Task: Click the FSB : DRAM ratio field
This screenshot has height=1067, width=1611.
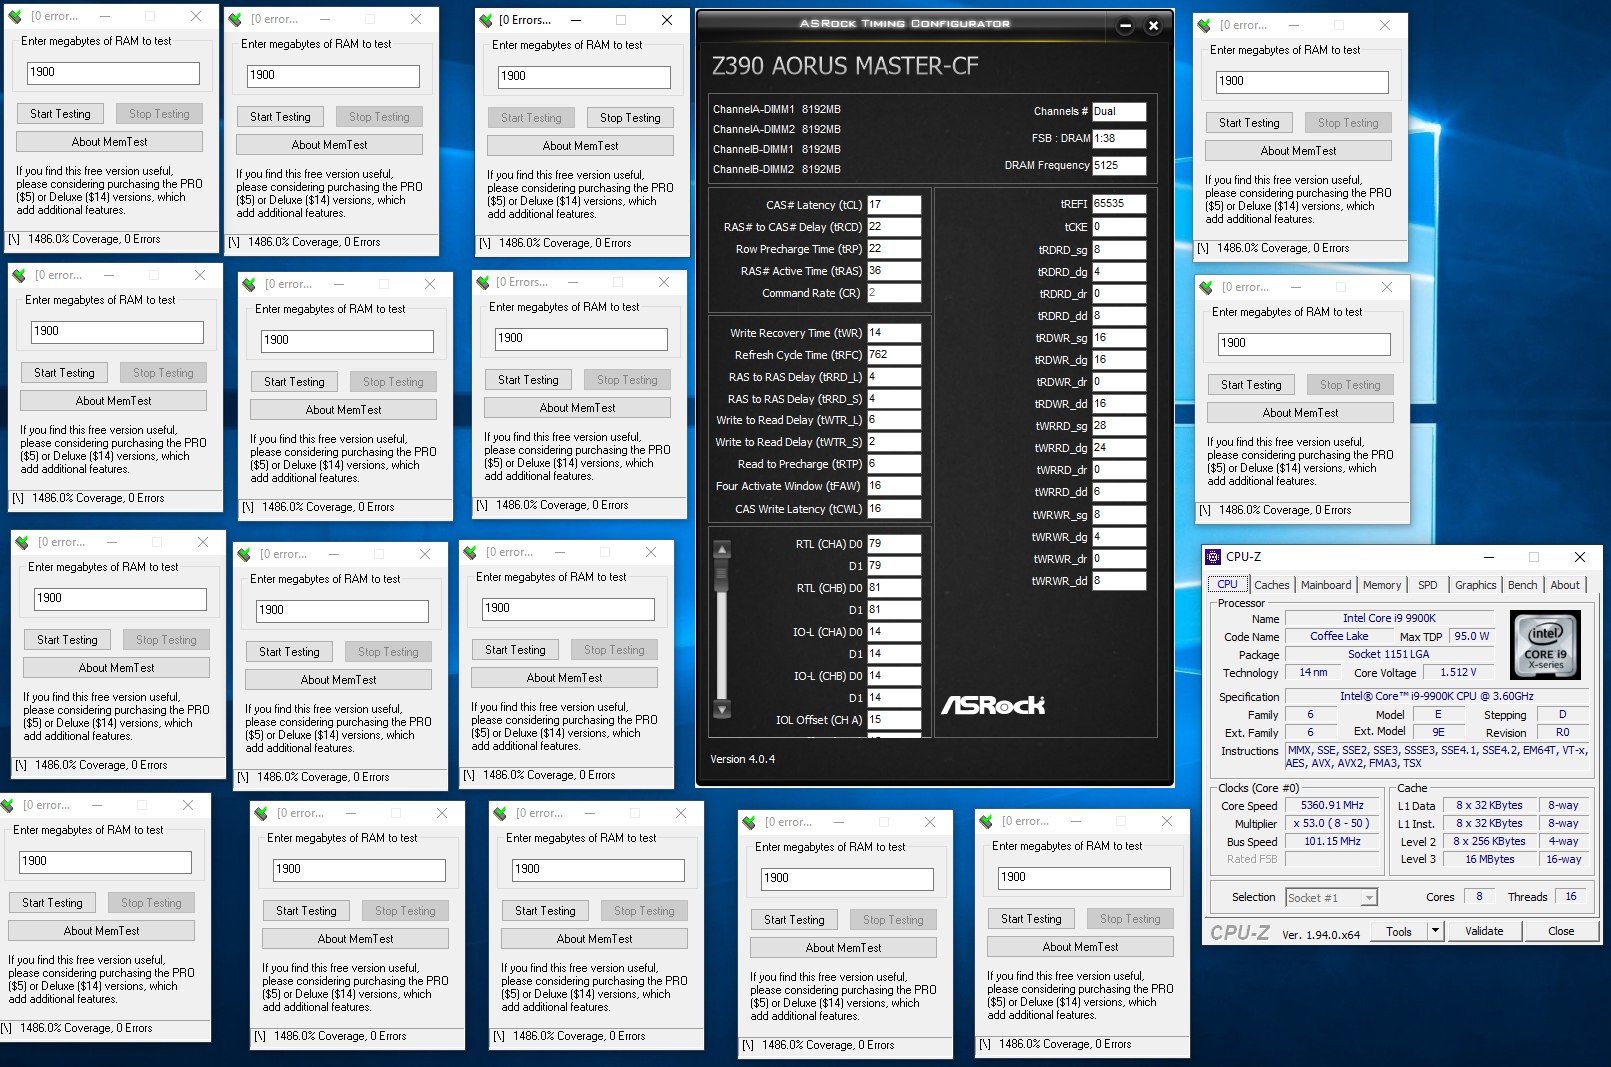Action: tap(1118, 139)
